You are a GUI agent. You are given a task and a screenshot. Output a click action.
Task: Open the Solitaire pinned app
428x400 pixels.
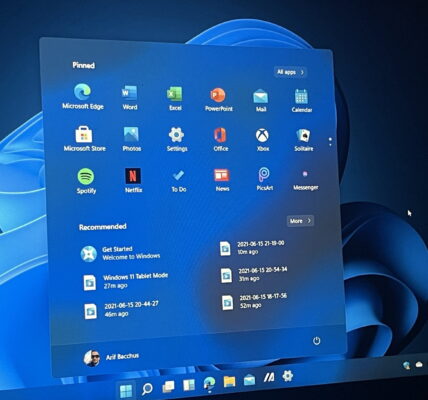pyautogui.click(x=303, y=139)
